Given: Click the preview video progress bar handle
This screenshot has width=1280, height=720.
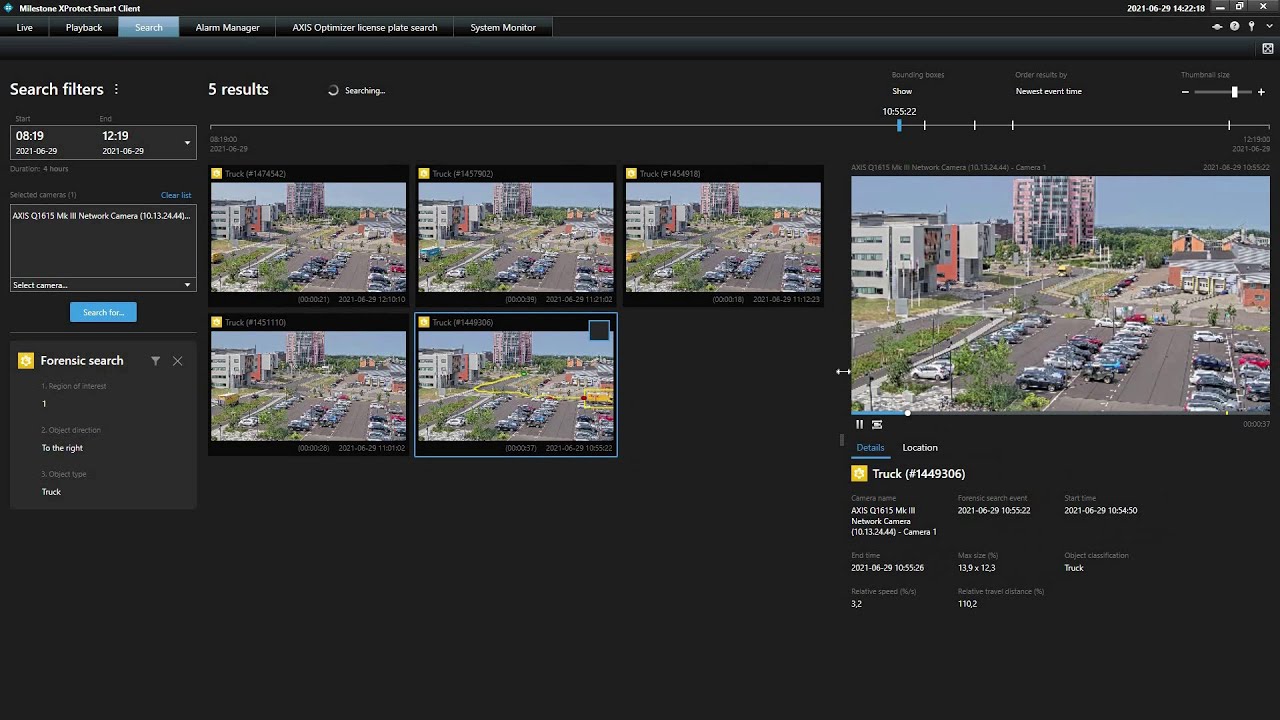Looking at the screenshot, I should (908, 412).
